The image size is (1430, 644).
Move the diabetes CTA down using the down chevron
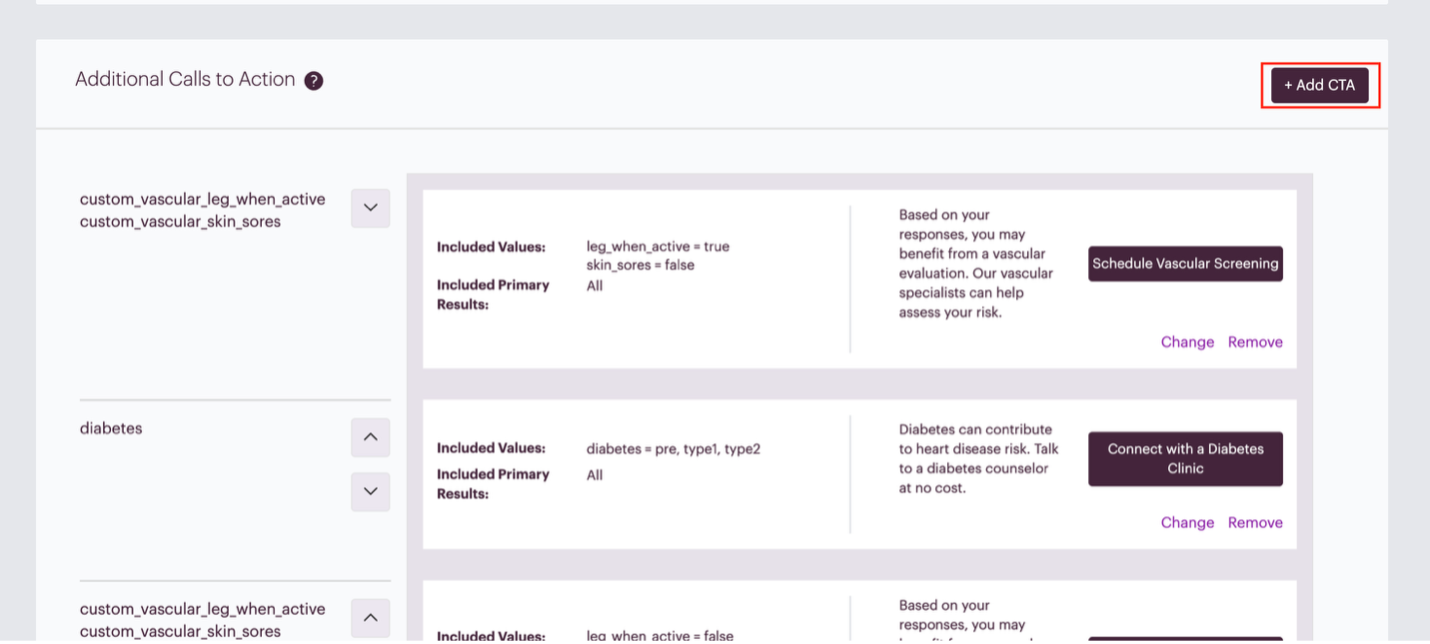[x=370, y=491]
